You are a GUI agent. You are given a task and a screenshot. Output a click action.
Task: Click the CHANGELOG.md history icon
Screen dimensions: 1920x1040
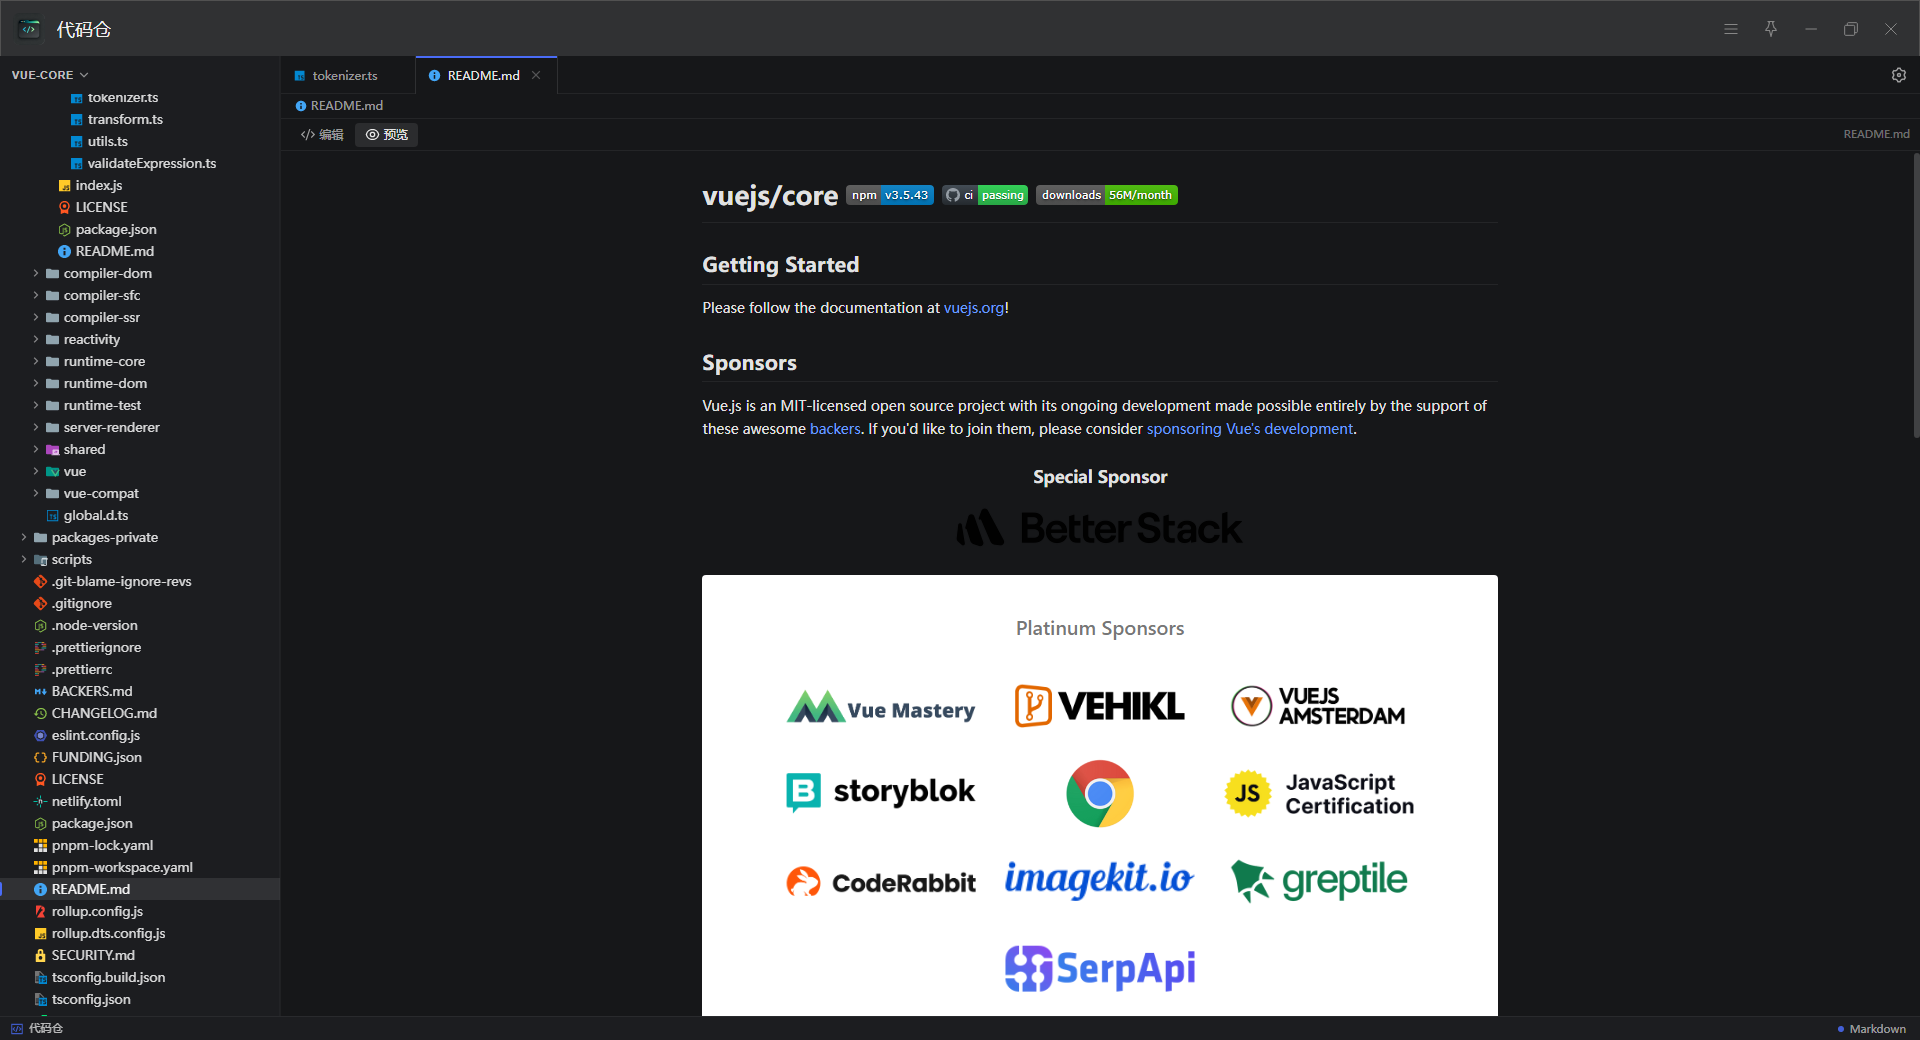tap(40, 713)
